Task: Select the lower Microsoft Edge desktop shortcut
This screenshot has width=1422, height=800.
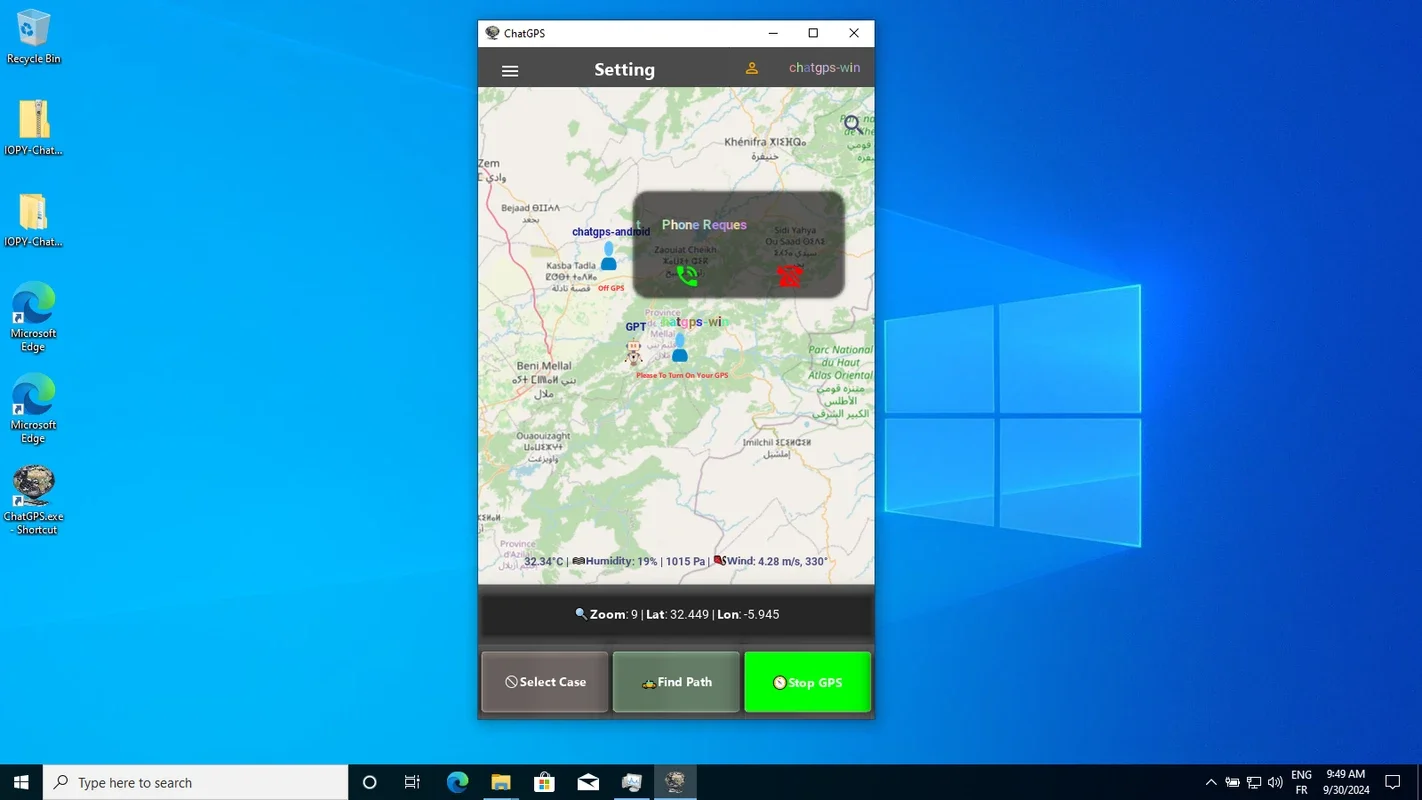Action: [33, 409]
